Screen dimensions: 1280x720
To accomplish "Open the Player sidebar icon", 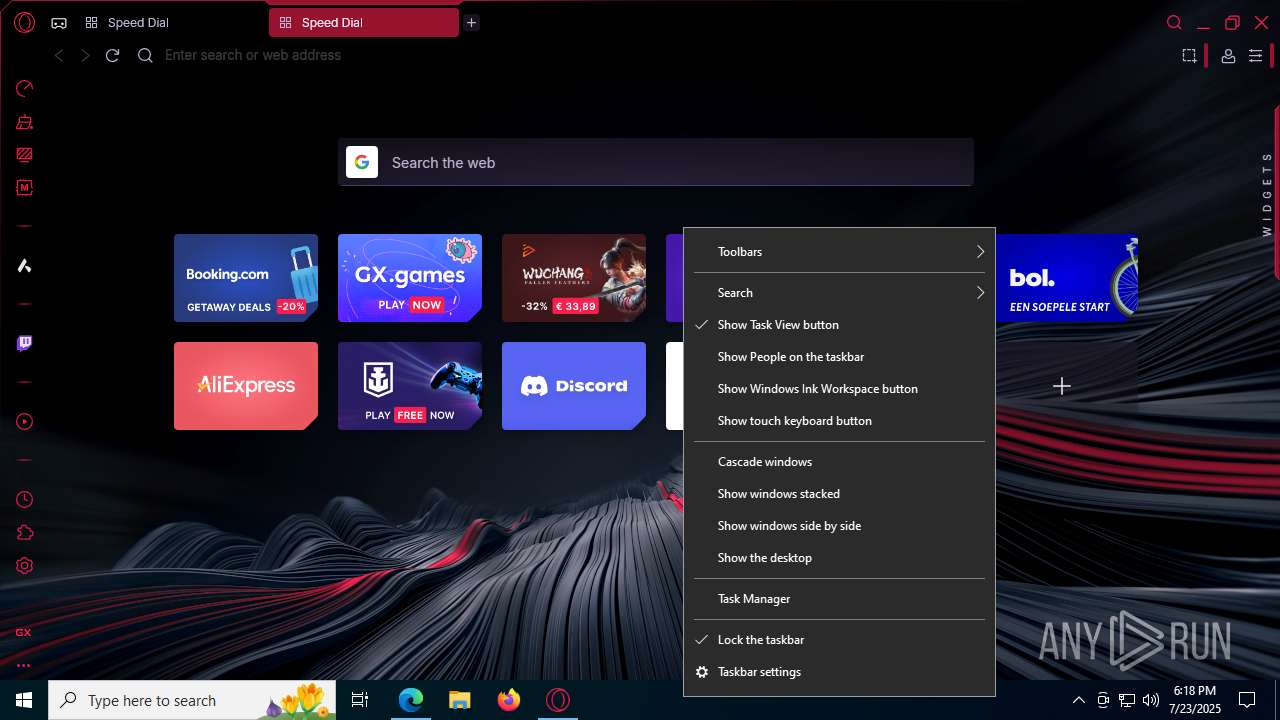I will tap(24, 422).
